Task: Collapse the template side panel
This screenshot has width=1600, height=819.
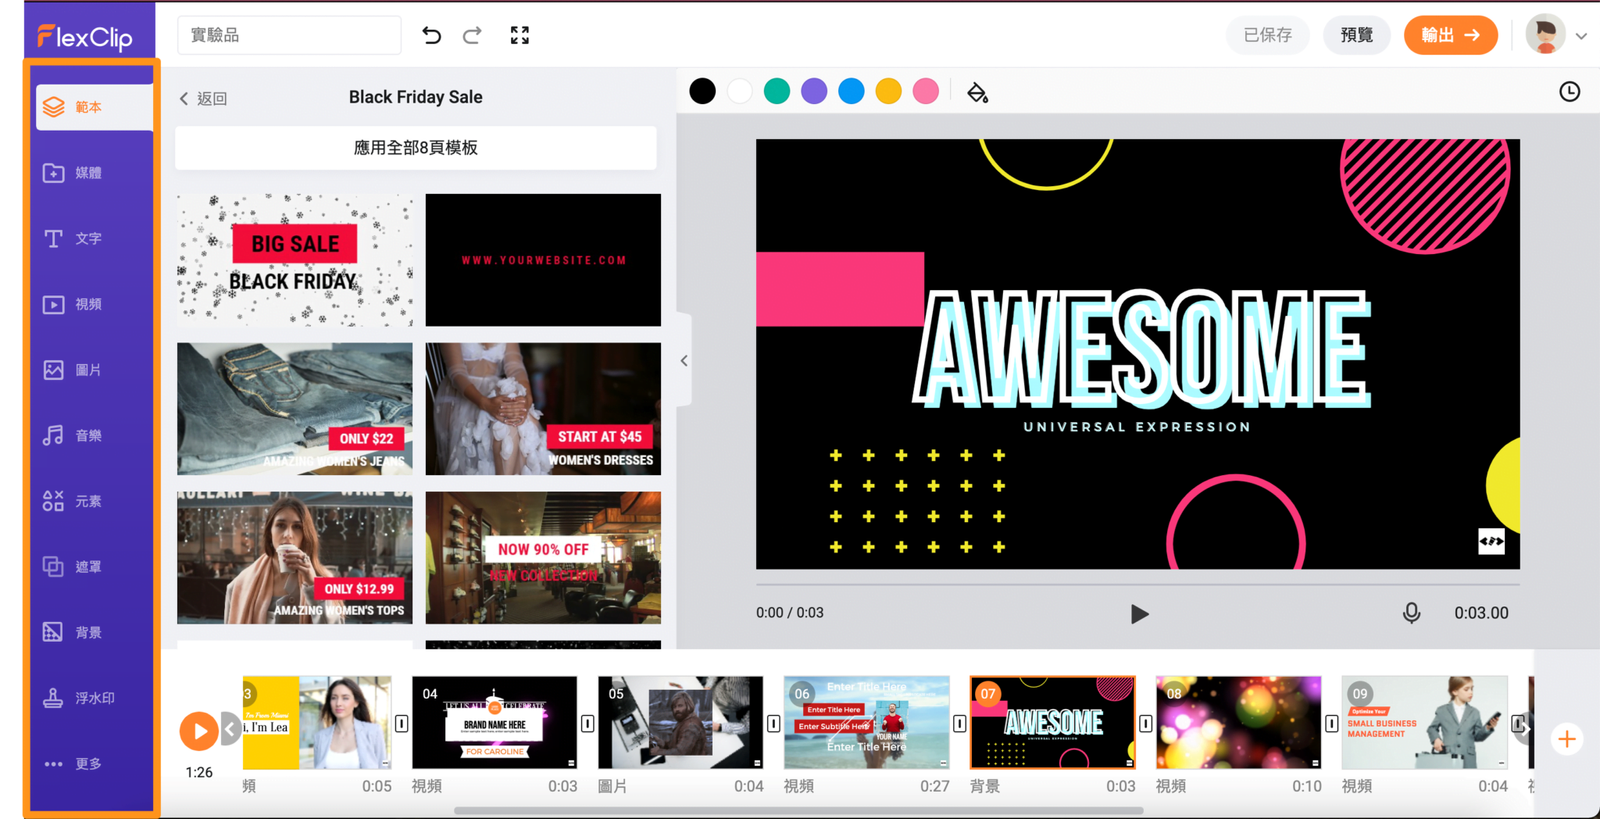Action: pos(684,360)
